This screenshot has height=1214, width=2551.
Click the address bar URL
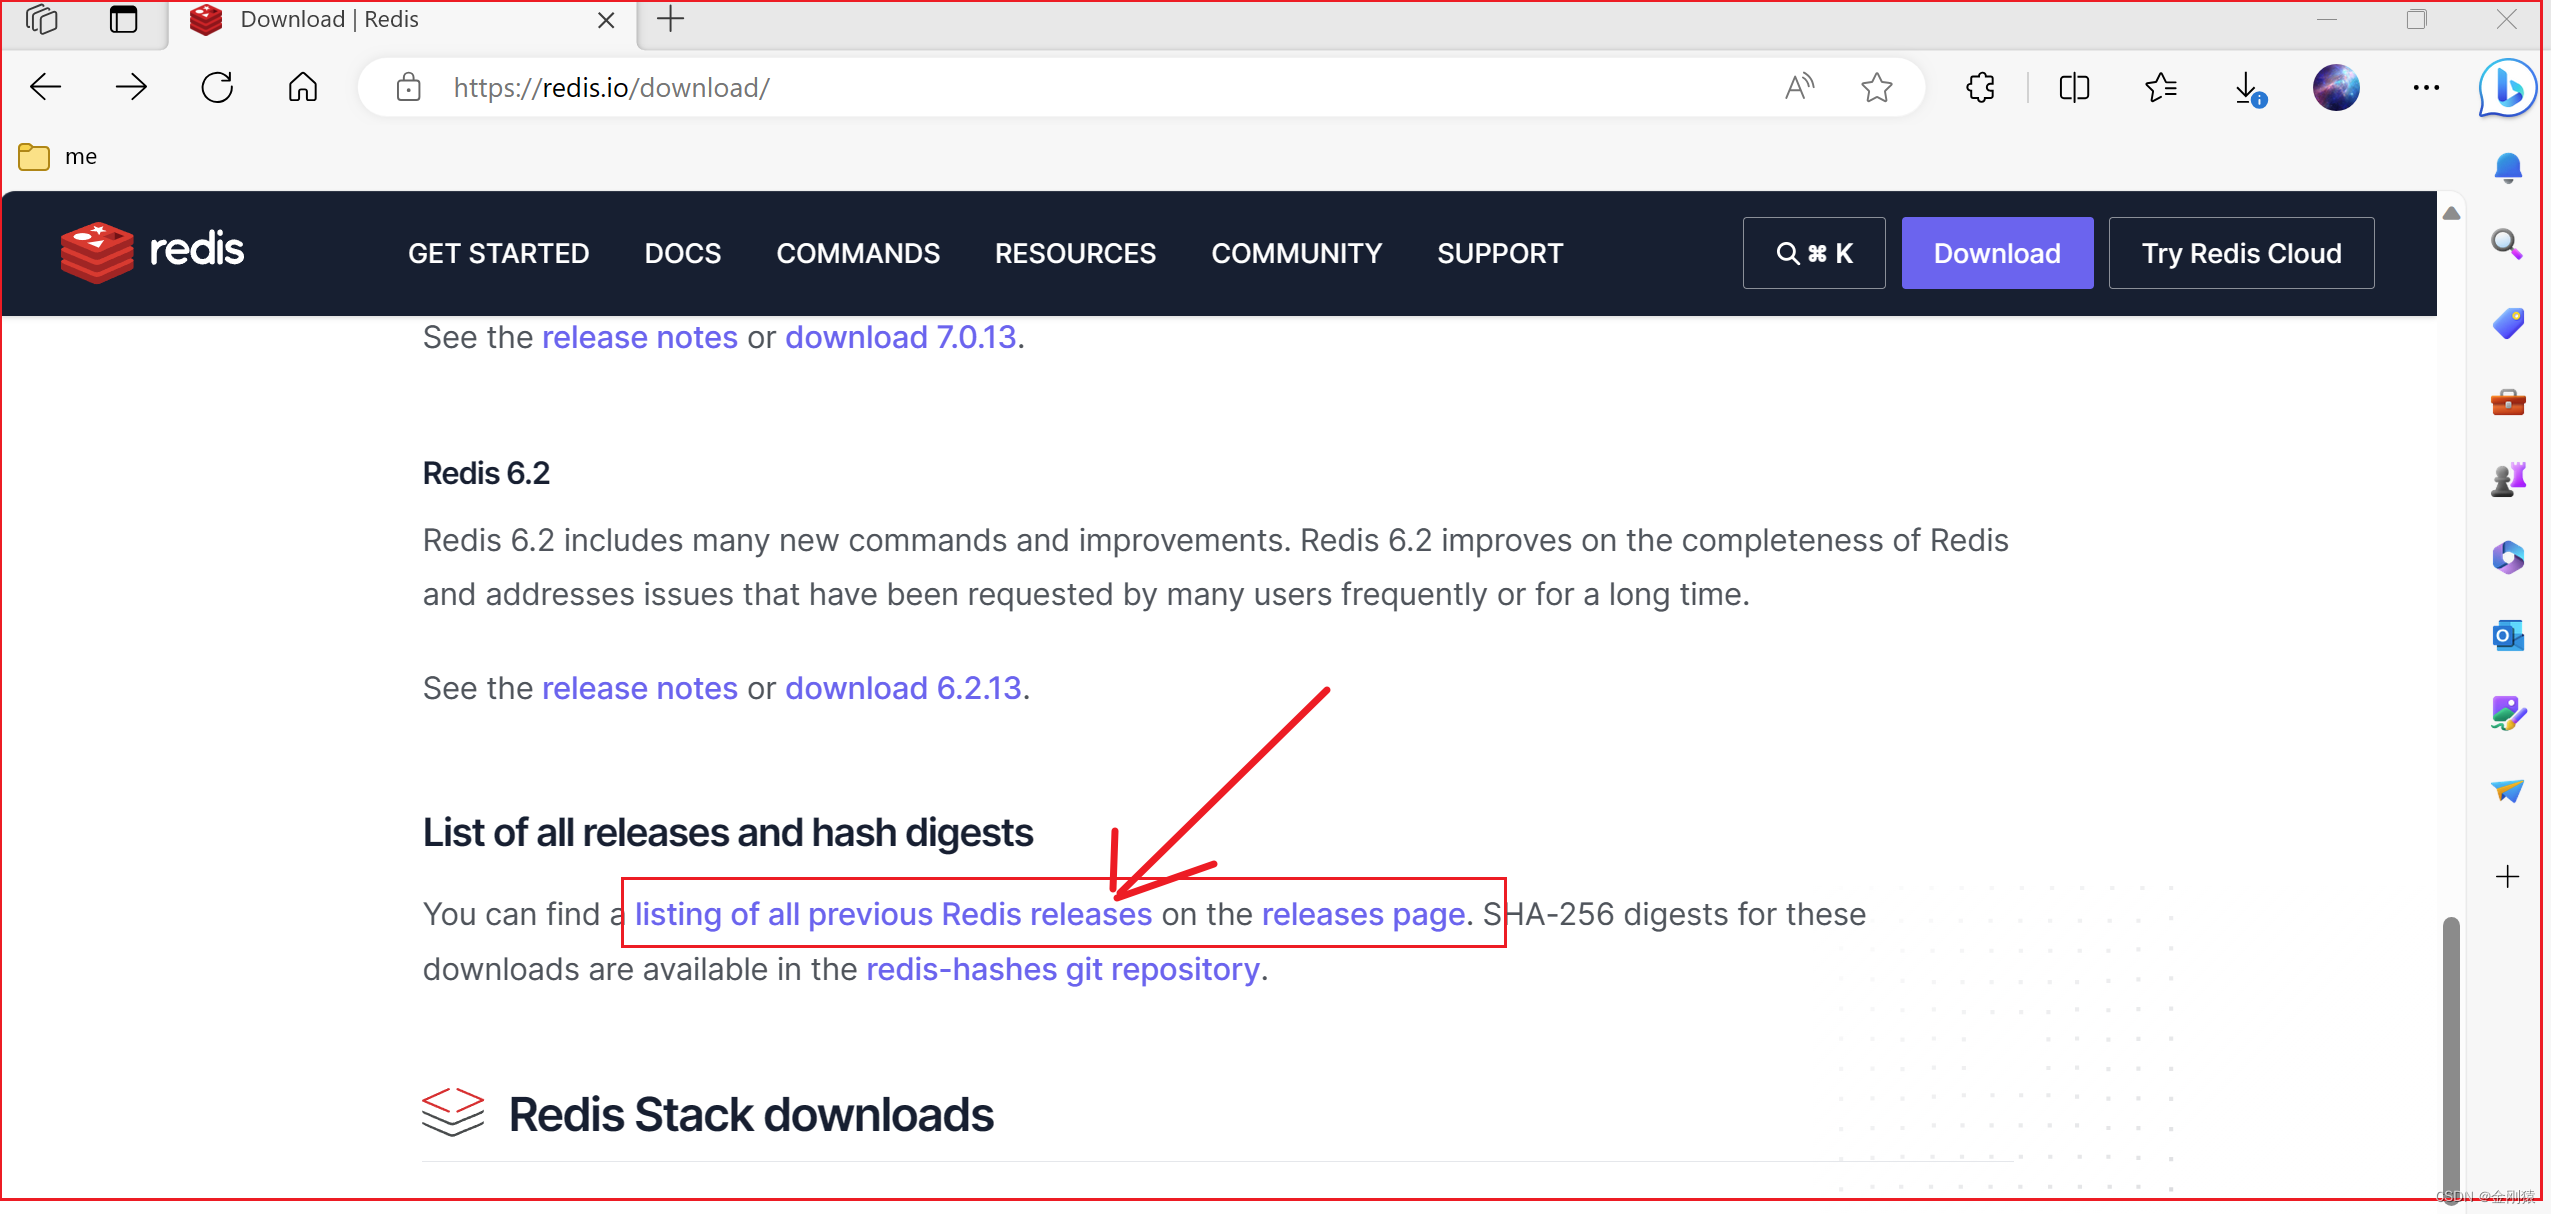pyautogui.click(x=611, y=88)
